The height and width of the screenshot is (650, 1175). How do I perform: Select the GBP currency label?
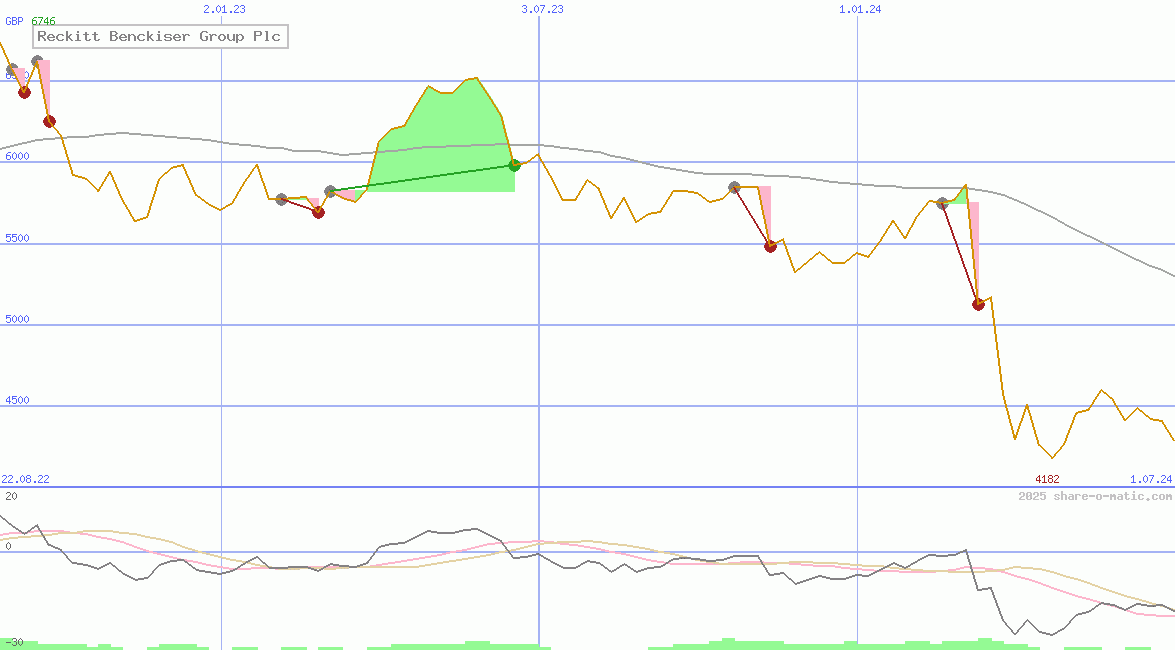click(14, 21)
